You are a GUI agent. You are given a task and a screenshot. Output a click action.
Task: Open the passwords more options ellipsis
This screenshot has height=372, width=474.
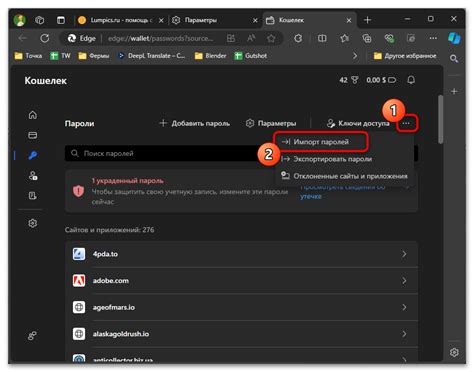click(x=406, y=123)
